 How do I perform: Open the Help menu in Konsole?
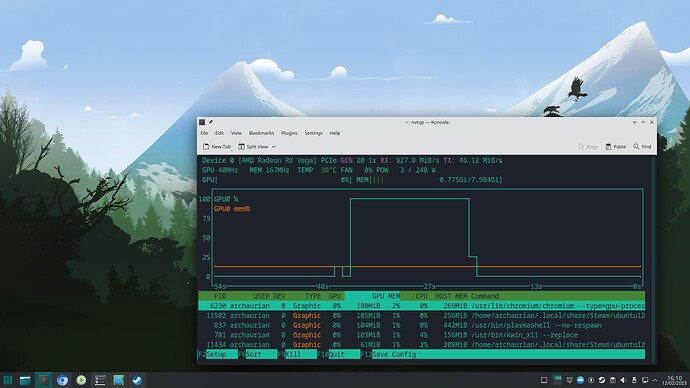335,133
